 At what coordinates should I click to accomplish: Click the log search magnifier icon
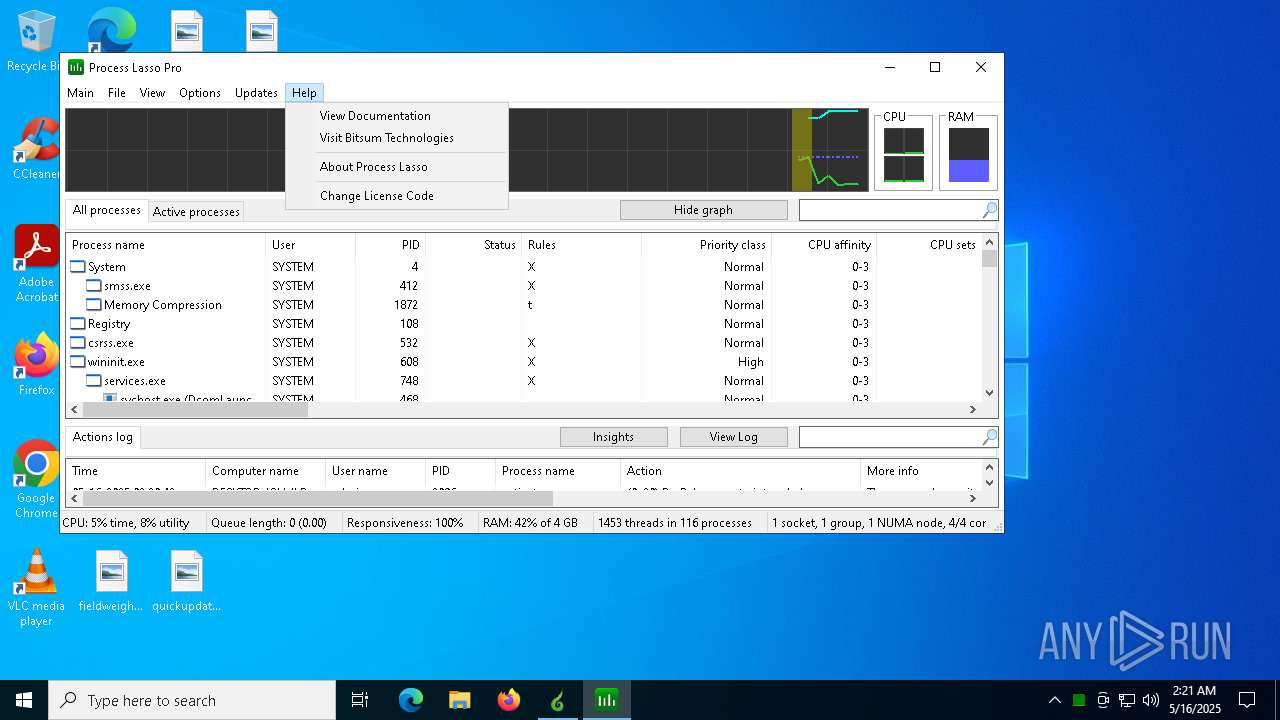[x=989, y=437]
